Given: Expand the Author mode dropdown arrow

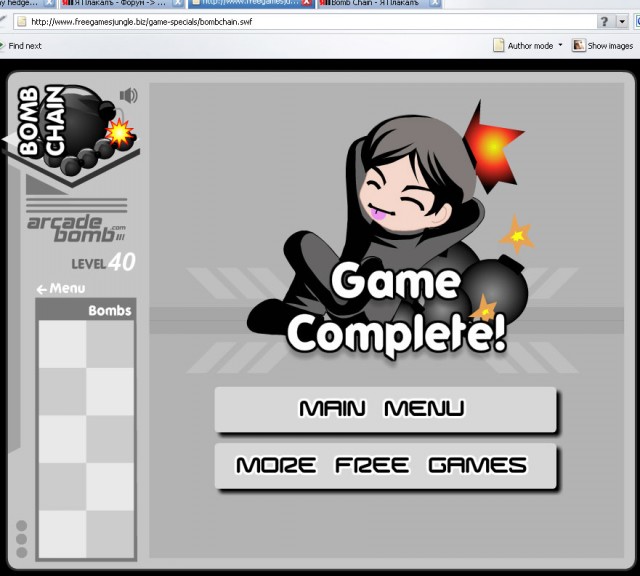Looking at the screenshot, I should click(560, 45).
